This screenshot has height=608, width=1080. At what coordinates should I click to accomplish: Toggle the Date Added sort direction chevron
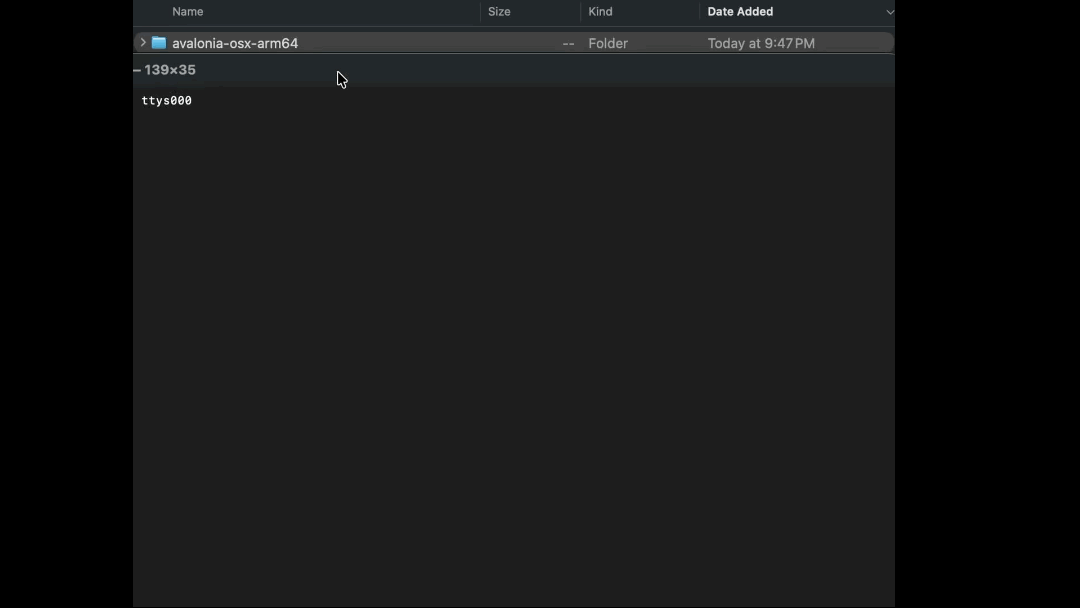click(890, 12)
